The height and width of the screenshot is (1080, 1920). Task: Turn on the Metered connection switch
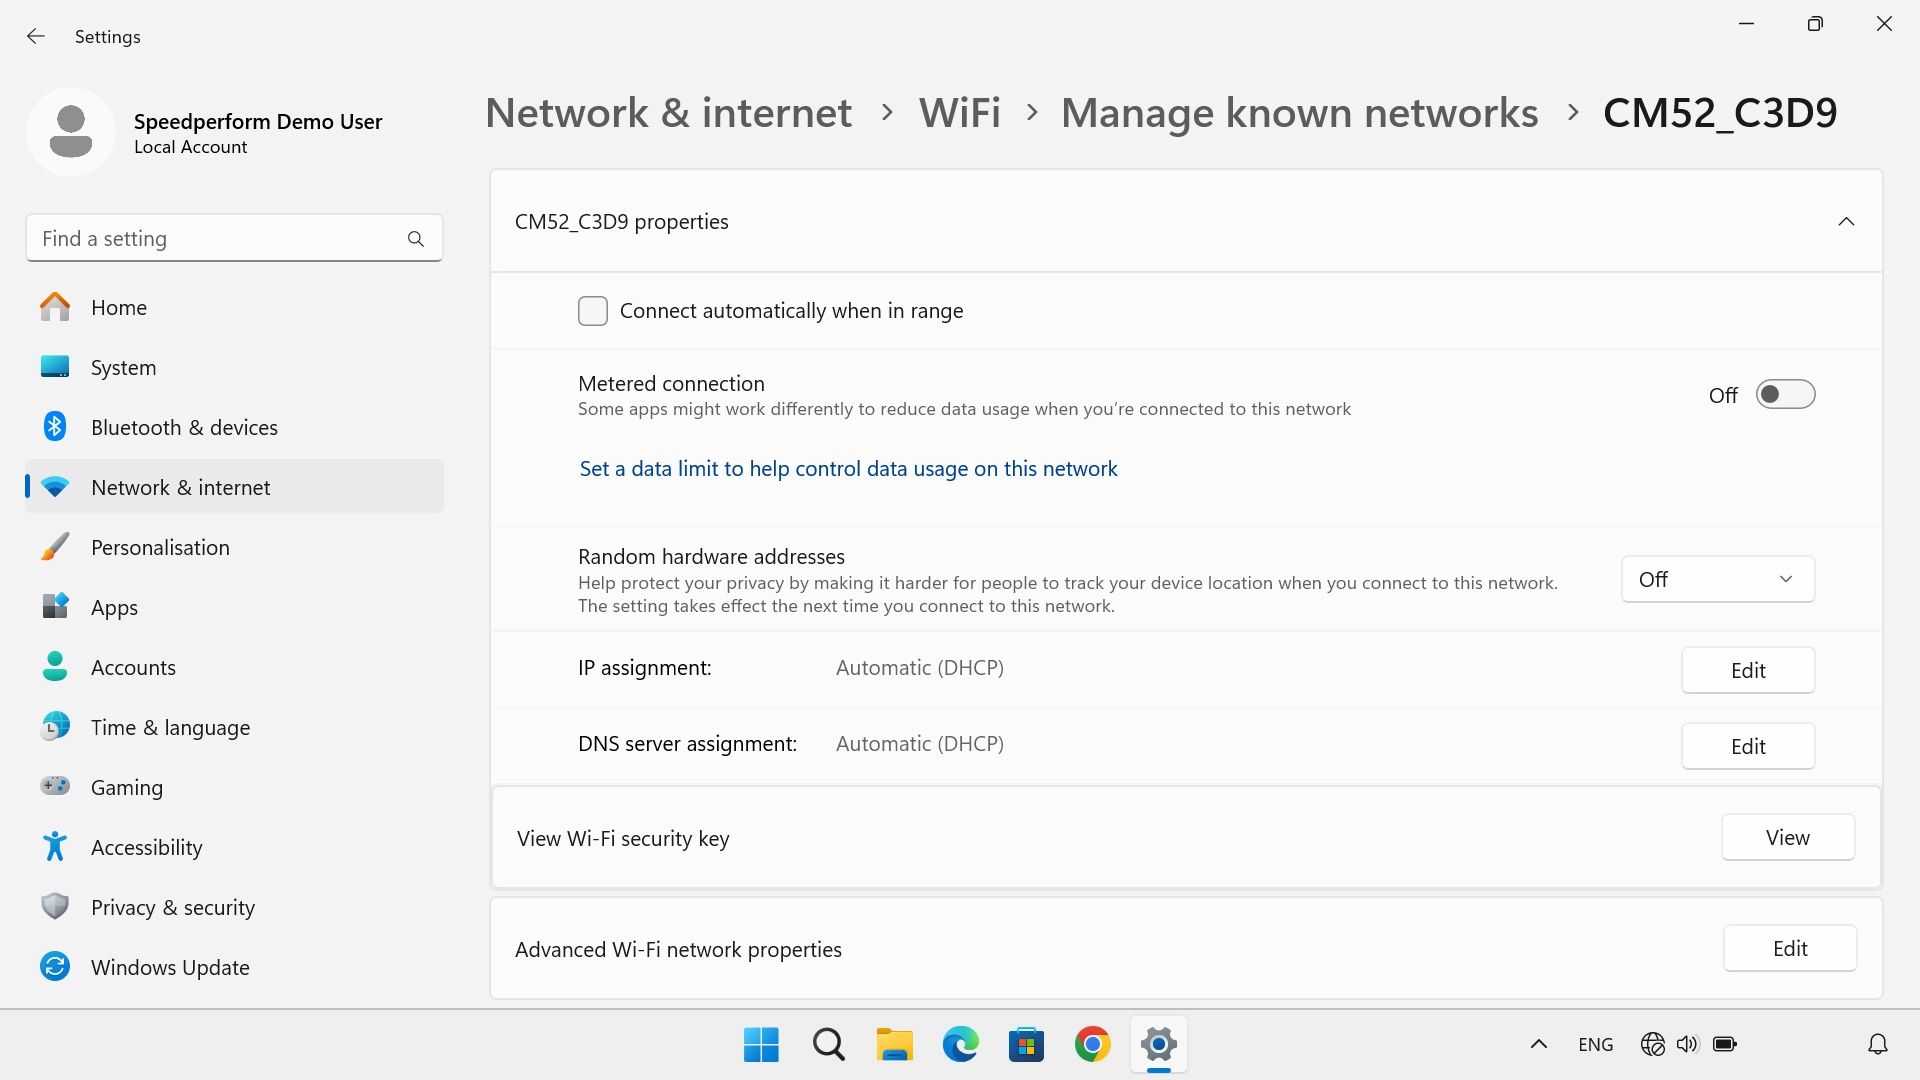[x=1785, y=395]
